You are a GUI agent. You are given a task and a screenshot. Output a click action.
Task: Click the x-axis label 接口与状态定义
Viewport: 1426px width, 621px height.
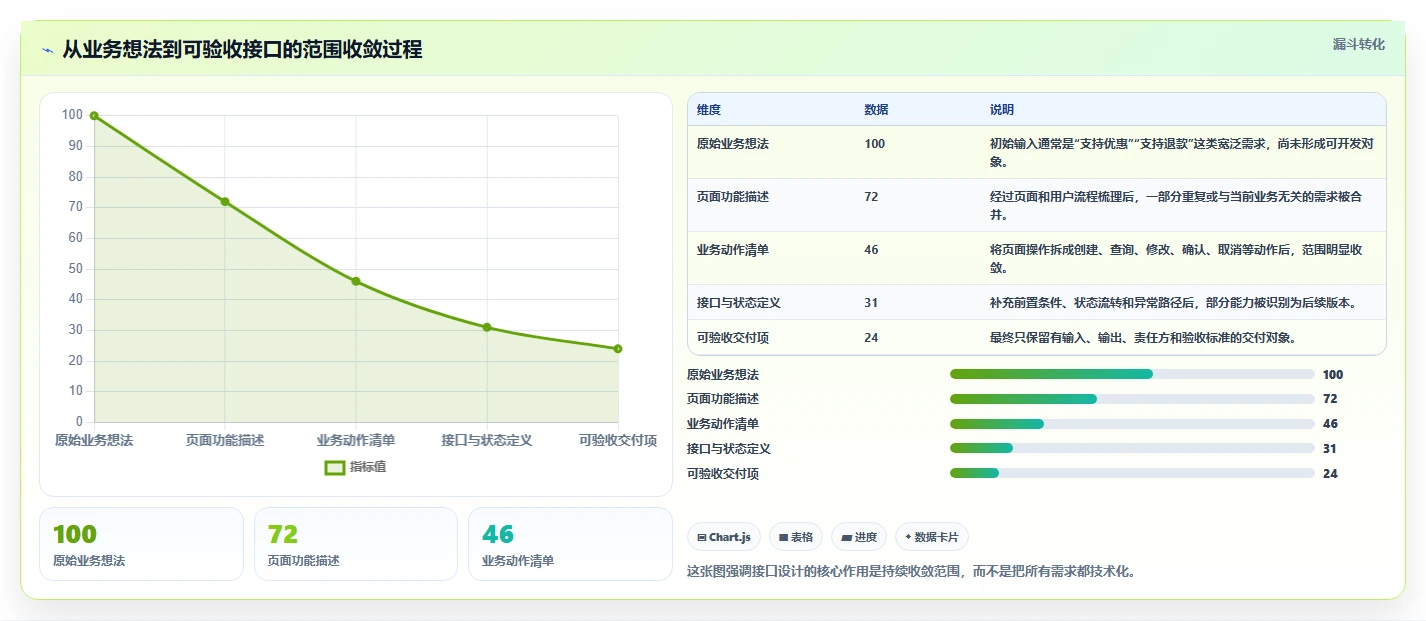point(487,440)
